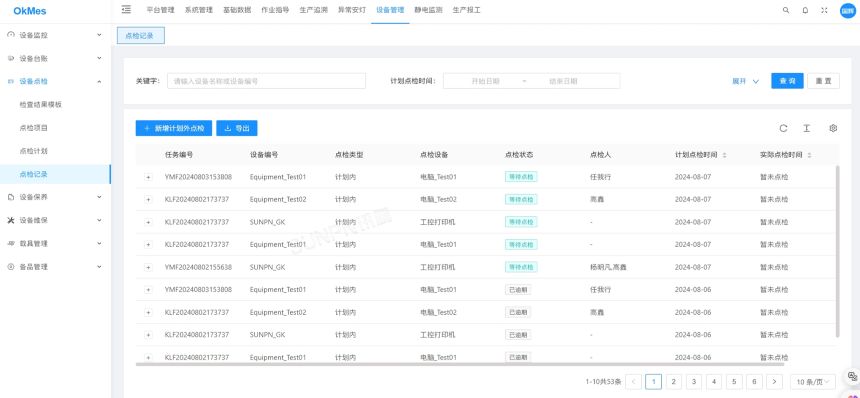Adjust table density with the row height icon

[x=807, y=128]
